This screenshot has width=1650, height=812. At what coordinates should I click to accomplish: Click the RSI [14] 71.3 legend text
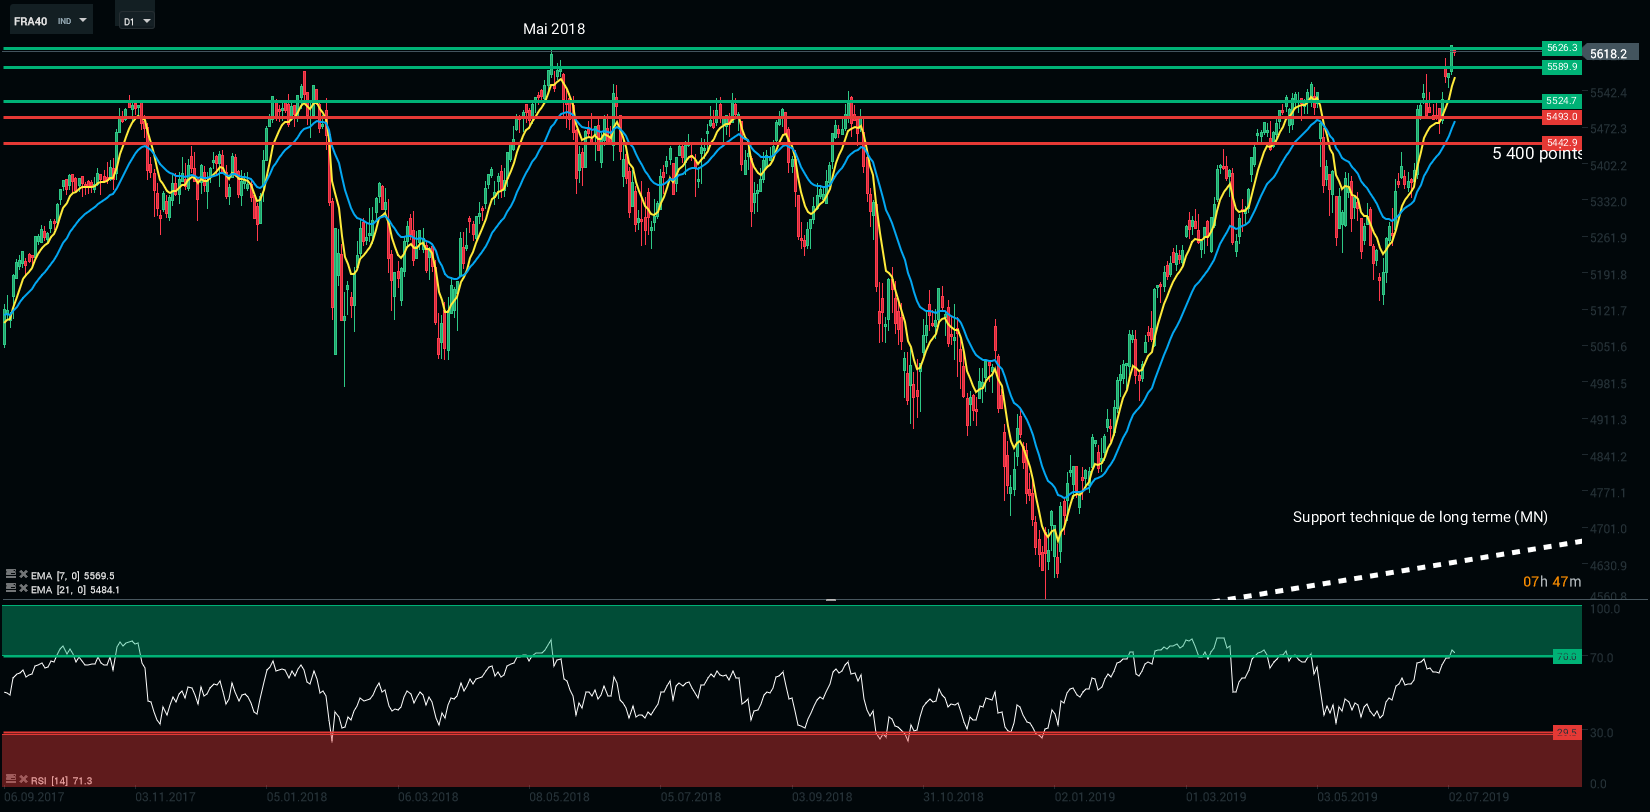coord(61,780)
